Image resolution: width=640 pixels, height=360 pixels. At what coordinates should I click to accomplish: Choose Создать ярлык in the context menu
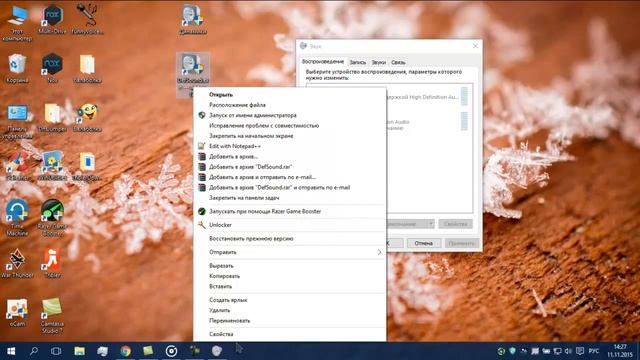pos(290,300)
